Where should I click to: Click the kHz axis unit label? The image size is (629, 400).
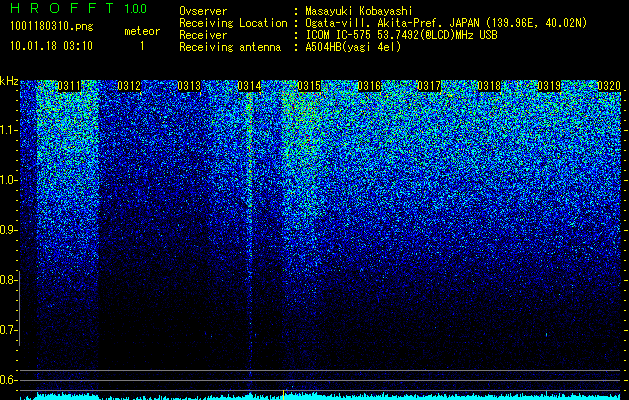click(x=9, y=81)
